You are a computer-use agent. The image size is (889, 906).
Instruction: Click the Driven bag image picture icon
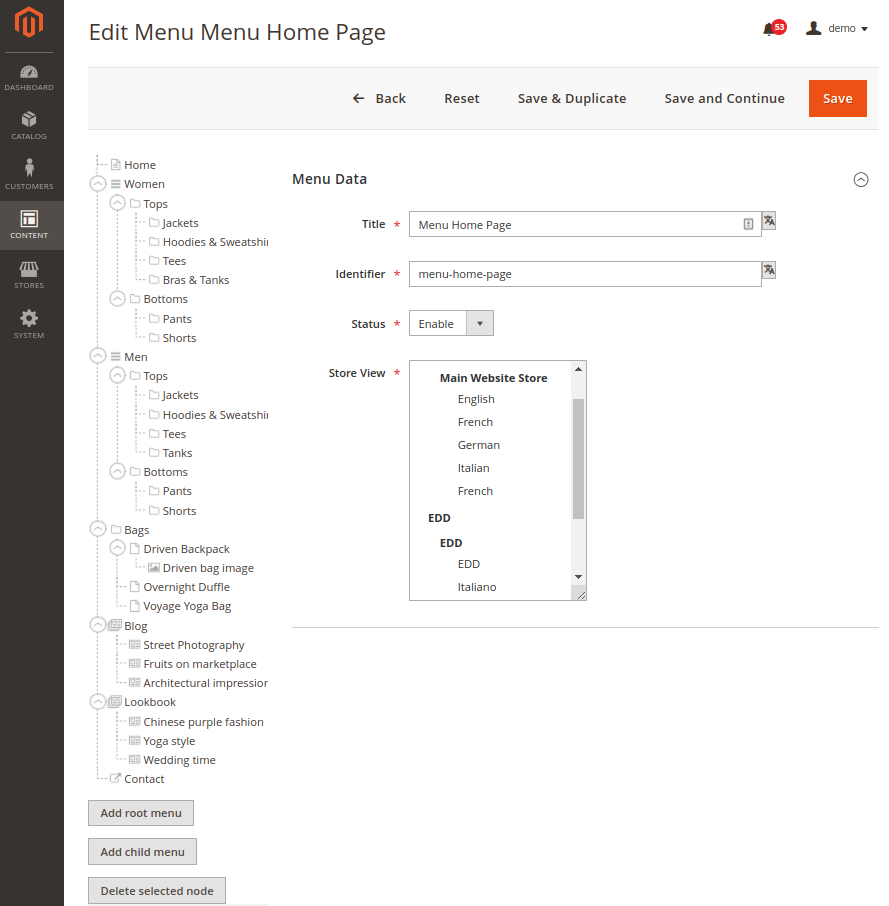(154, 567)
